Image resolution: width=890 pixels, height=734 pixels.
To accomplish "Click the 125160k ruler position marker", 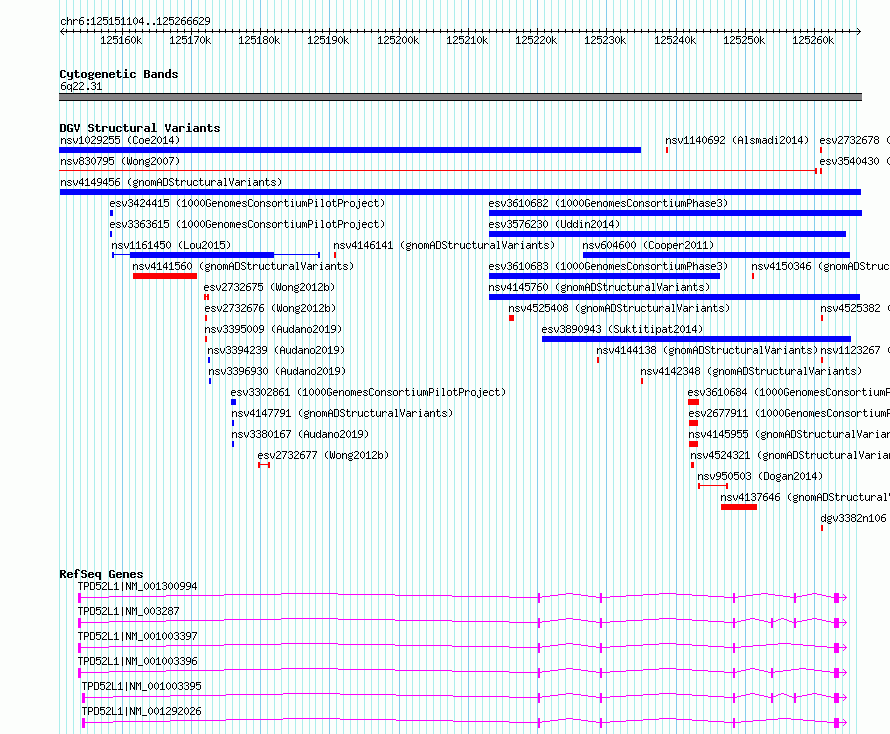I will coord(121,40).
